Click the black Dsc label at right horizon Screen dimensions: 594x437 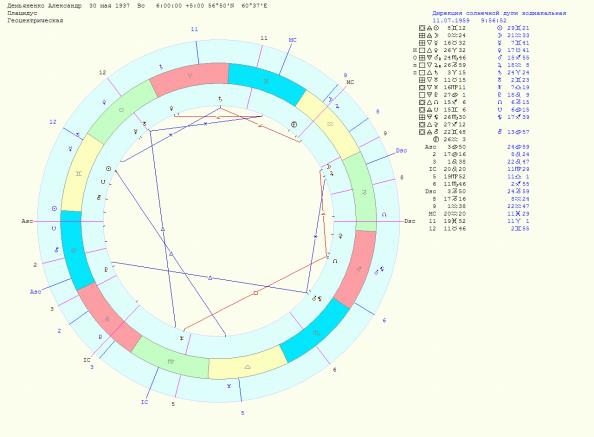(x=410, y=221)
